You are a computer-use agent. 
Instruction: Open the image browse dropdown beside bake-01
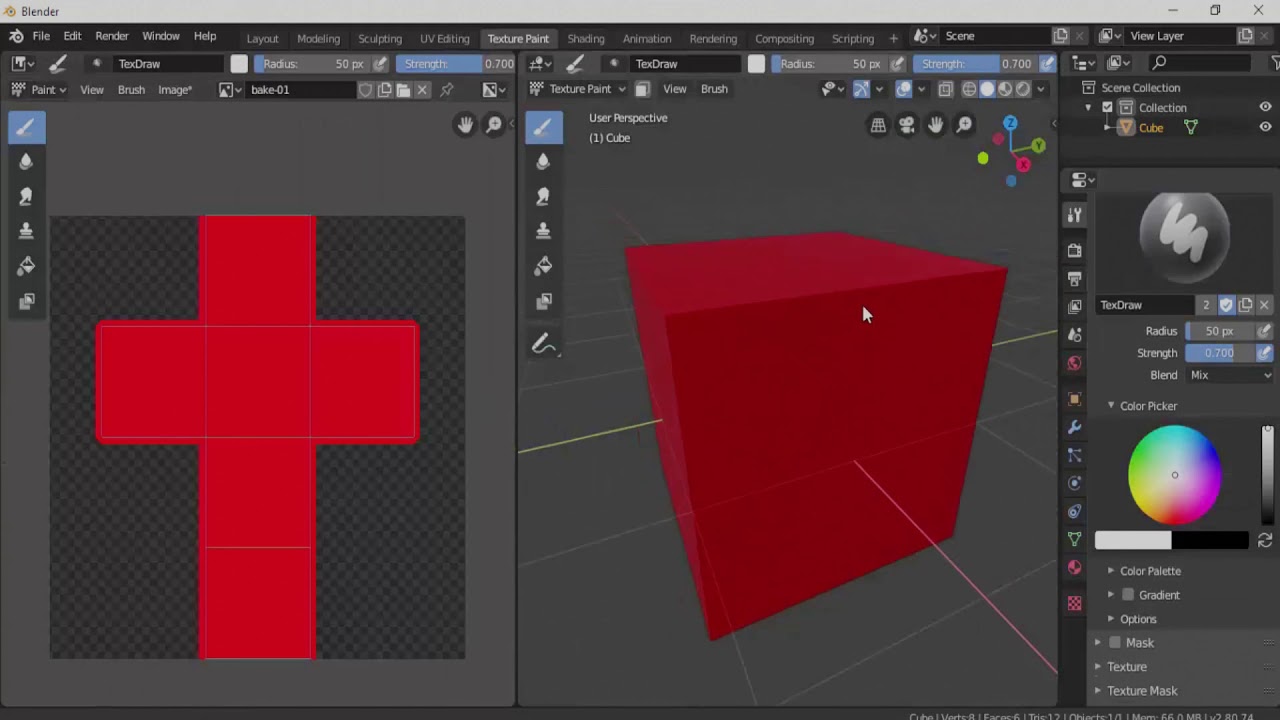(x=230, y=90)
